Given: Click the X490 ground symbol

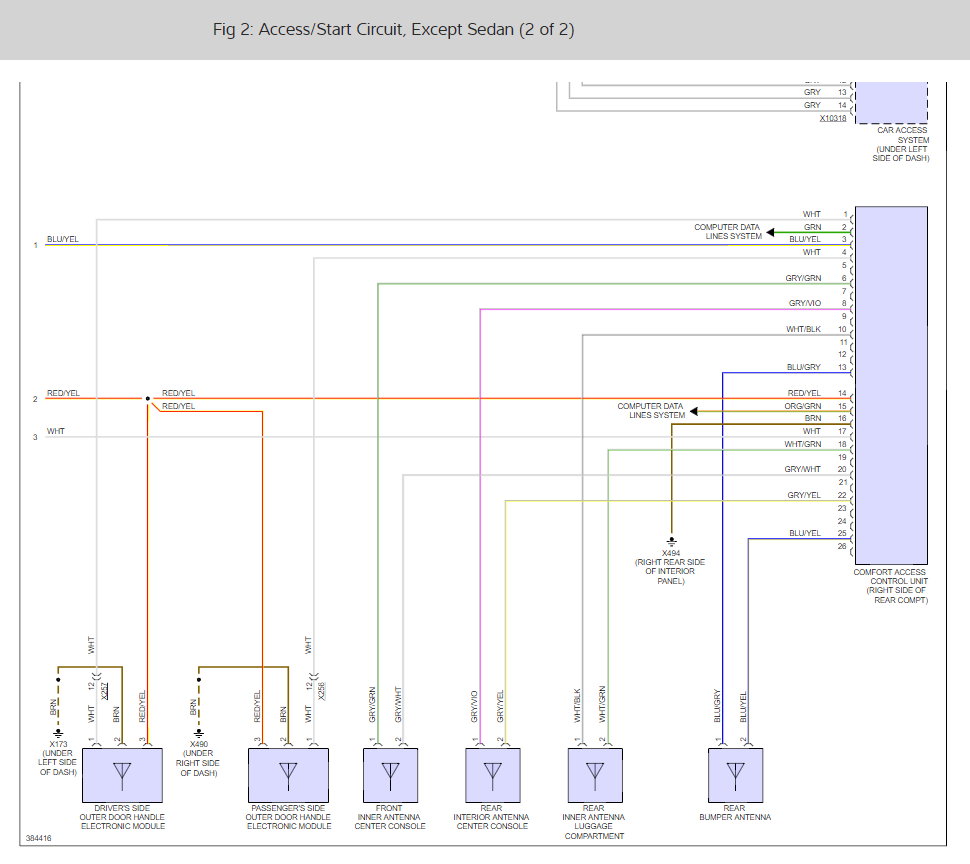Looking at the screenshot, I should 199,734.
